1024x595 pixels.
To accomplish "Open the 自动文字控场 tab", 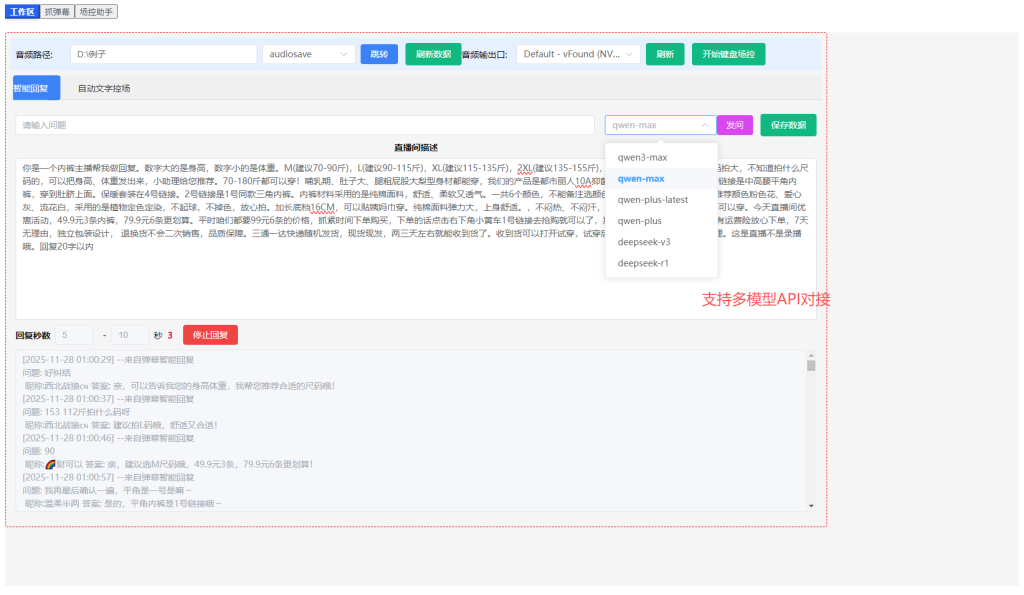I will tap(104, 88).
